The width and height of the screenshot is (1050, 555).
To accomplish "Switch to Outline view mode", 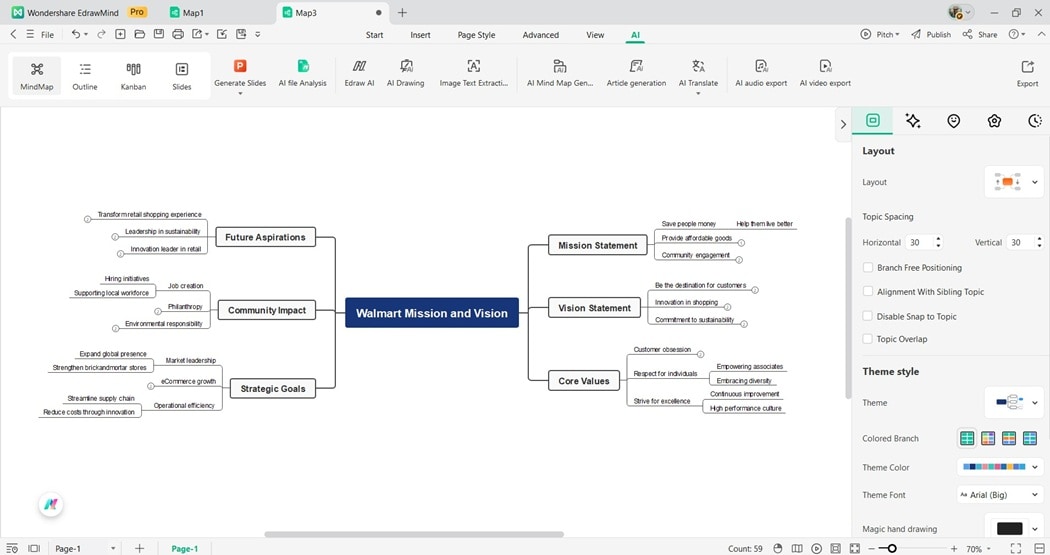I will [85, 76].
